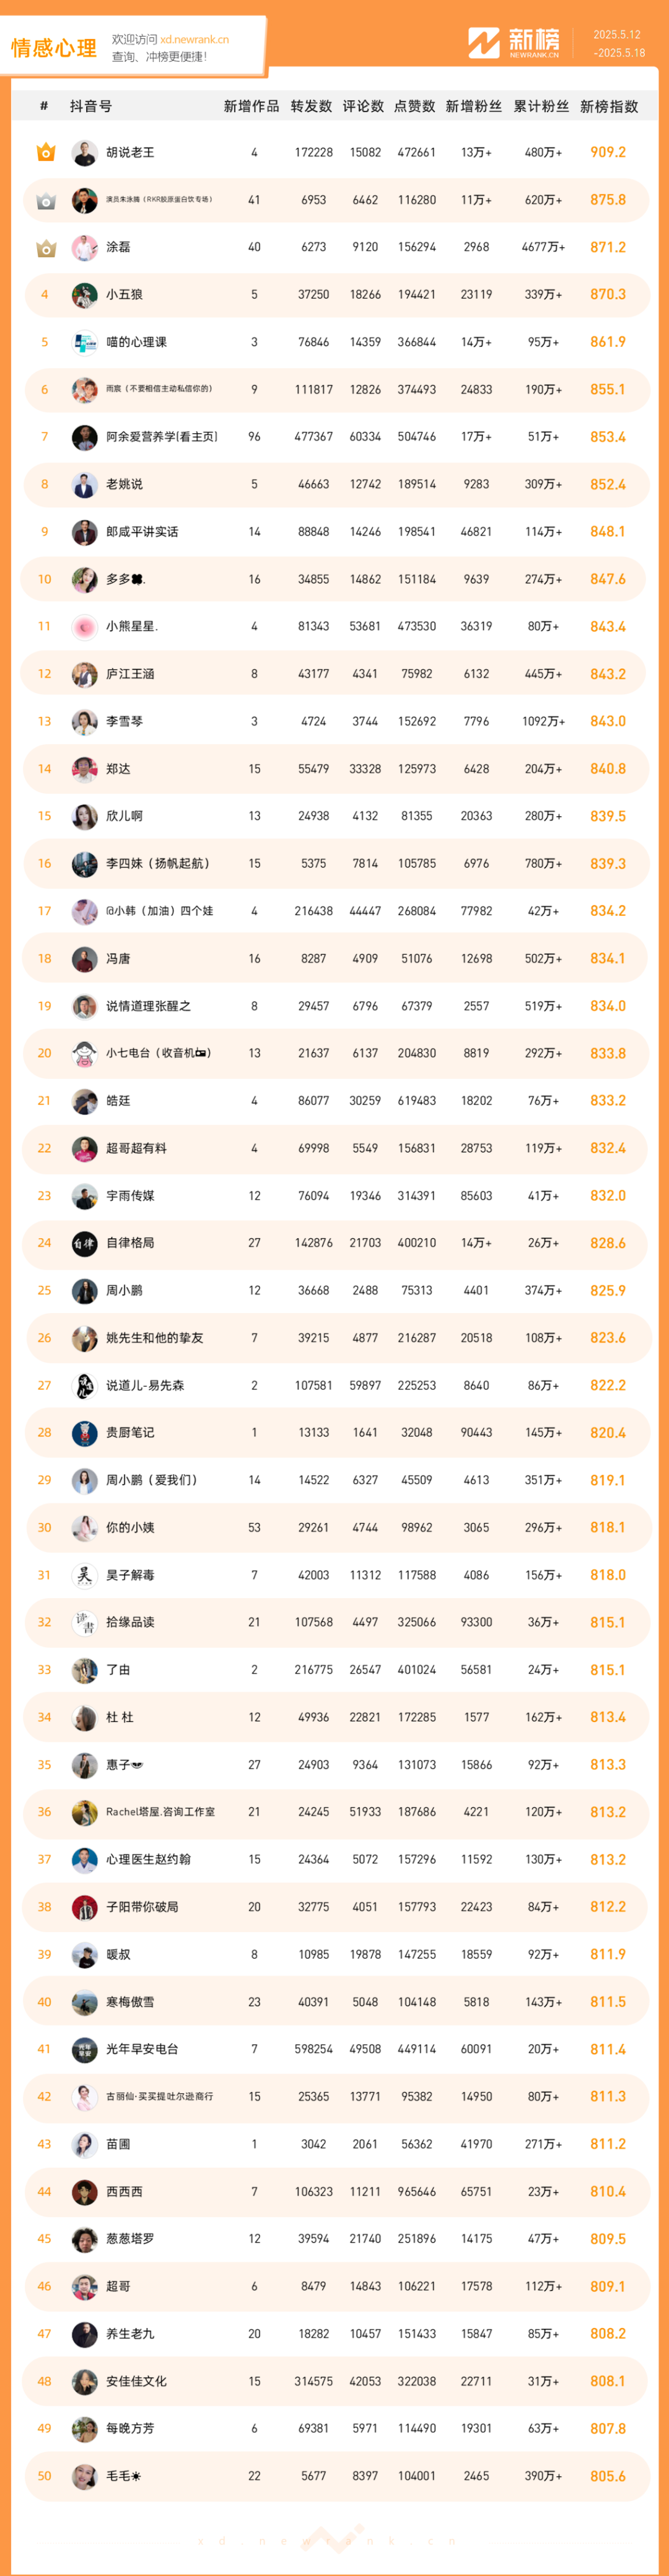Viewport: 669px width, 2576px height.
Task: Click the bronze crown rank-three icon
Action: [45, 247]
